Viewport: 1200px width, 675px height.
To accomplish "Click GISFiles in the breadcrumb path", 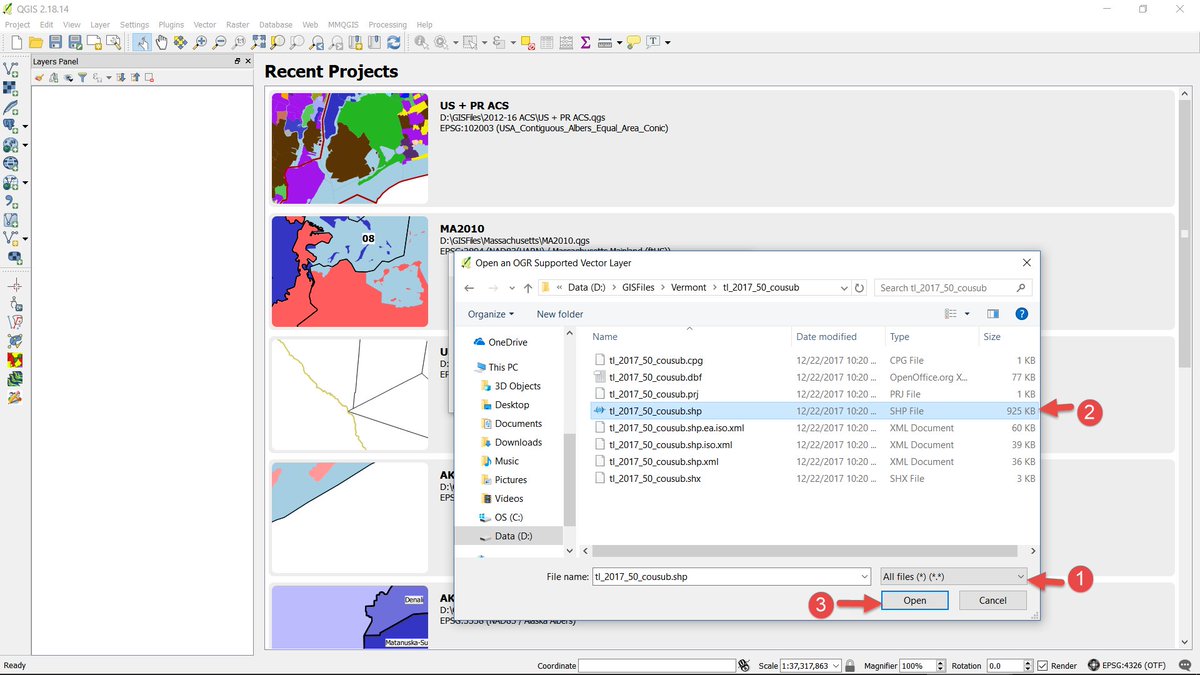I will 636,288.
